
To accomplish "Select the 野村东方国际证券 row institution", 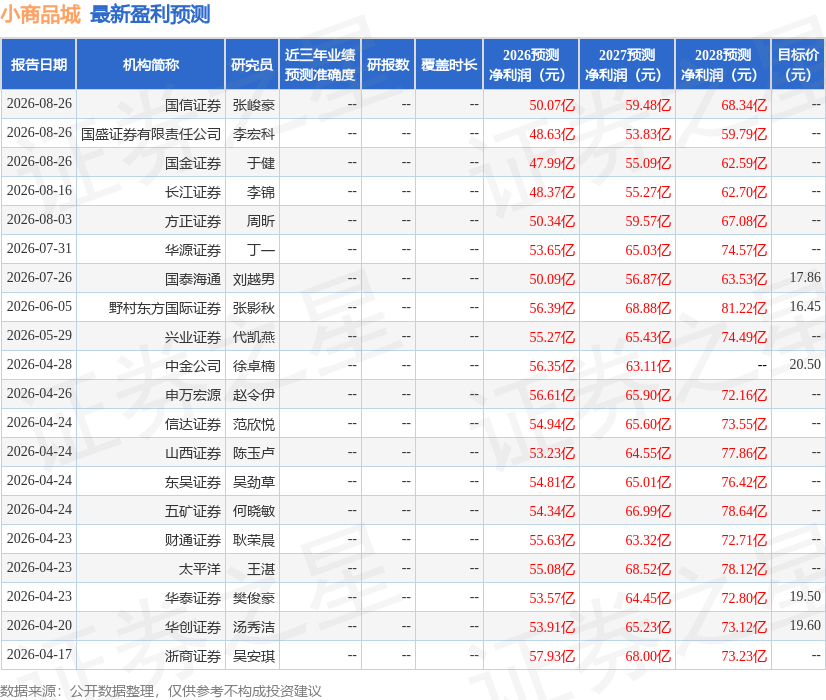I will click(165, 308).
